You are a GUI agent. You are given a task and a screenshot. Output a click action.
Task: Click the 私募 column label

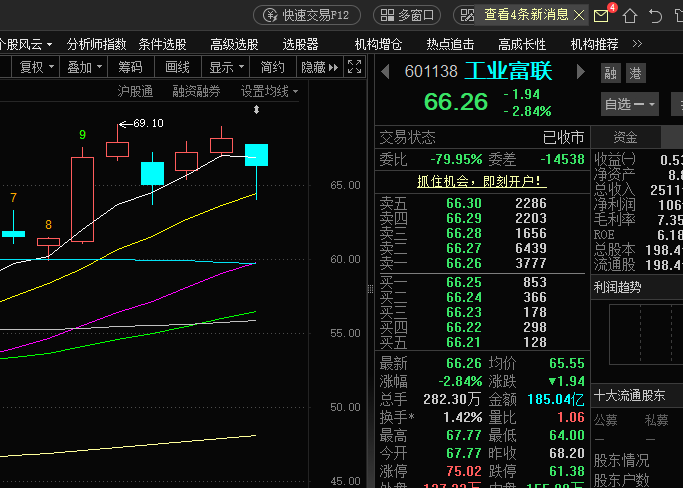[656, 420]
